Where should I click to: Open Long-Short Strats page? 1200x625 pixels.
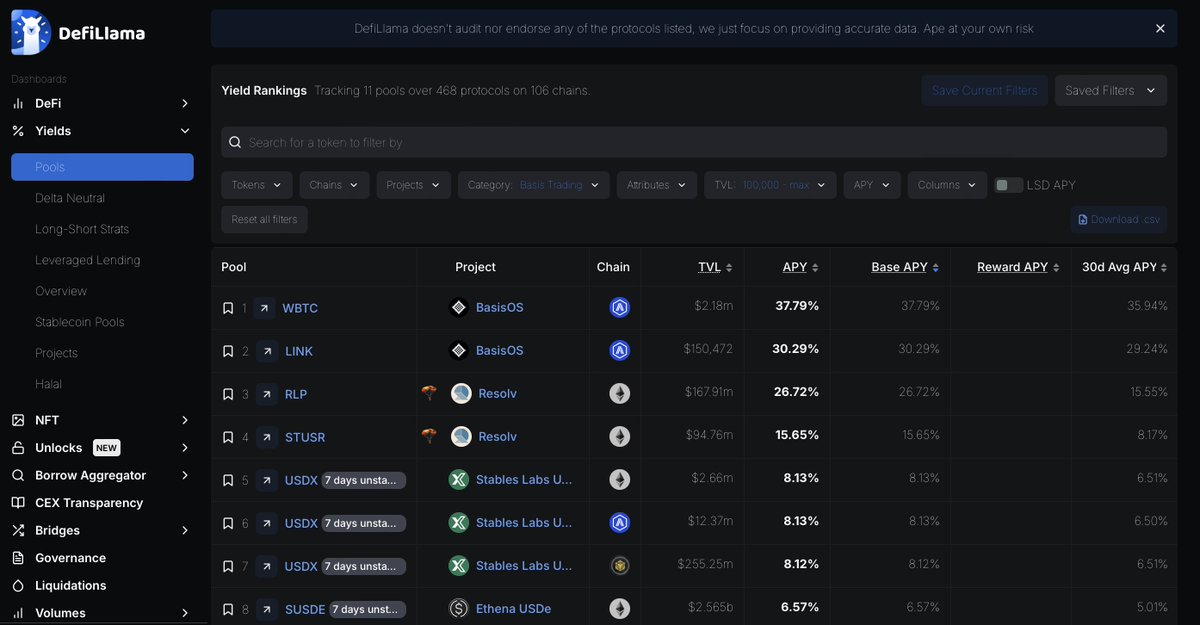click(x=82, y=229)
